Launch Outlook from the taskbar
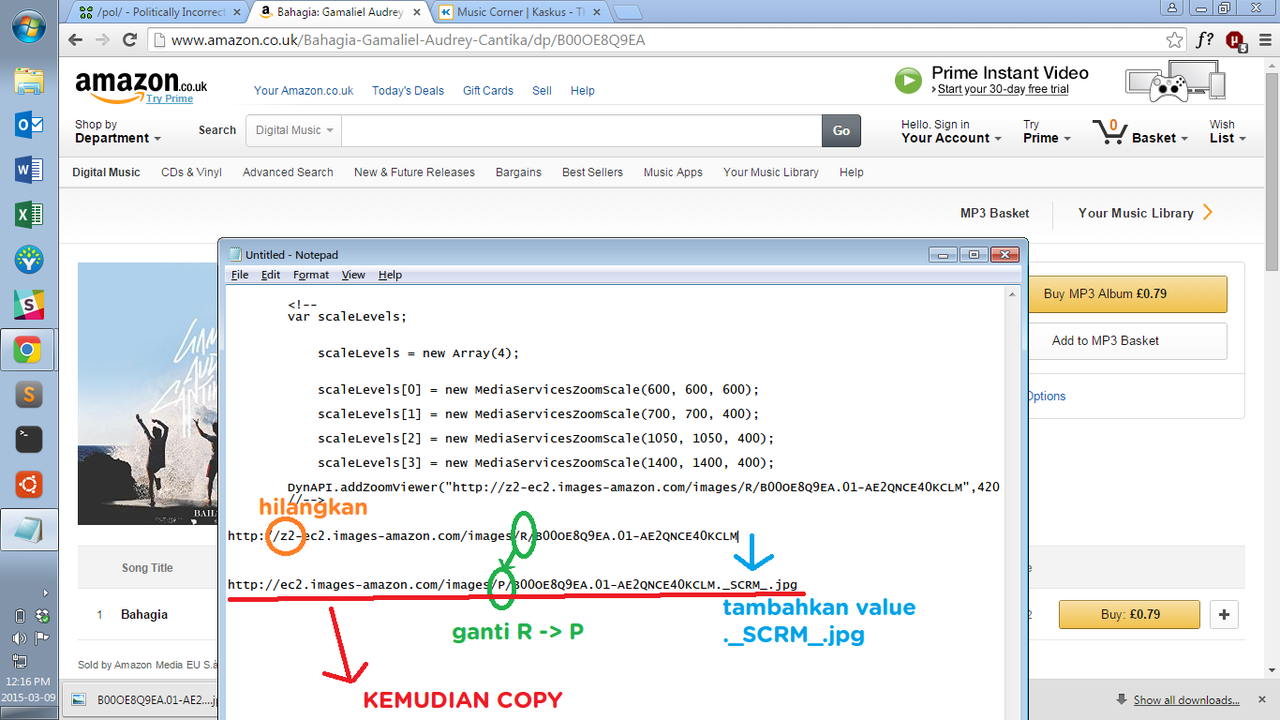1280x720 pixels. click(28, 126)
